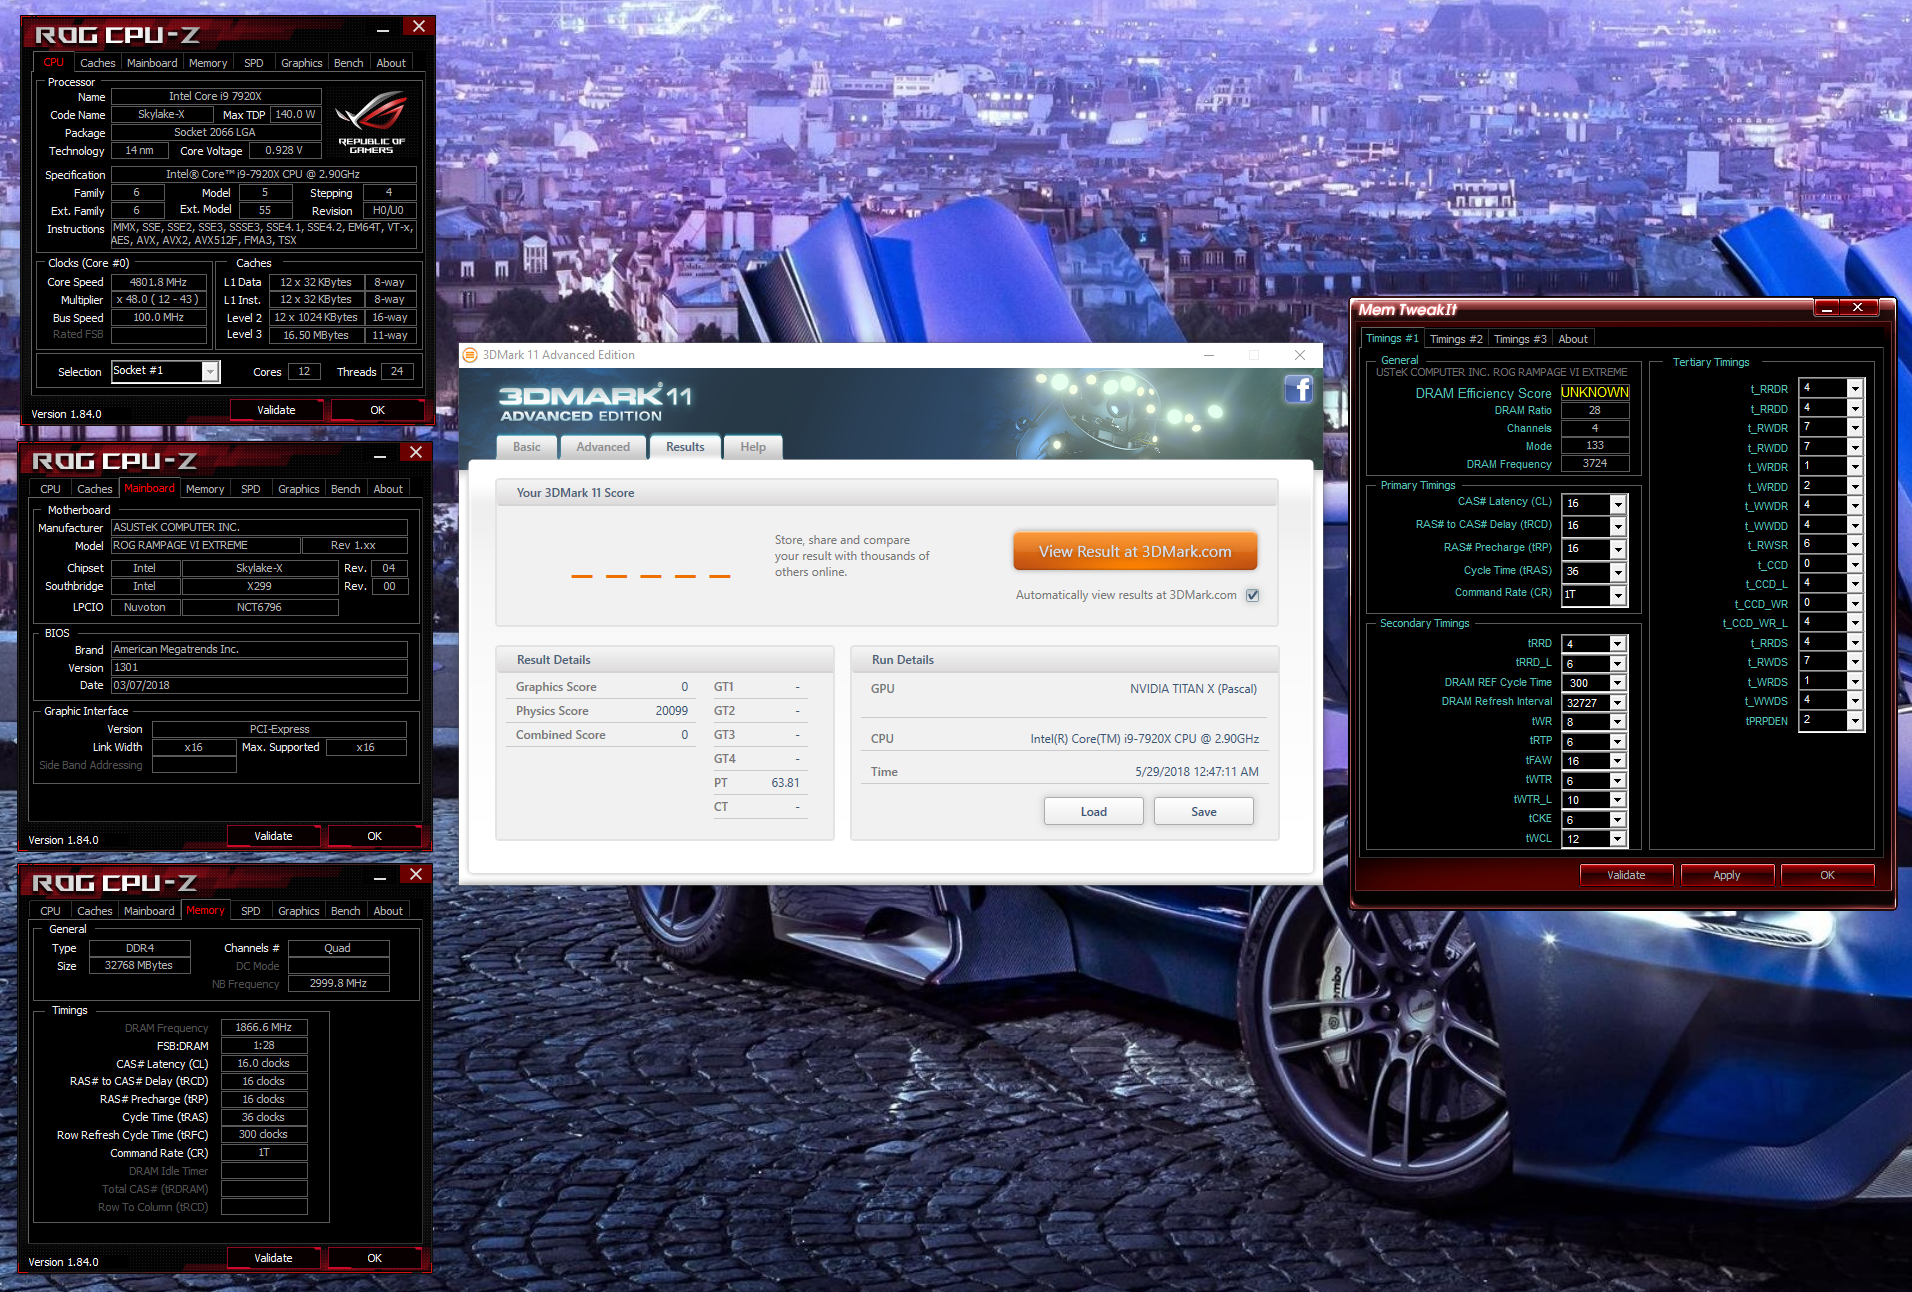Screen dimensions: 1912x1292
Task: Click the ROG Republic of Gamers logo
Action: pyautogui.click(x=371, y=122)
